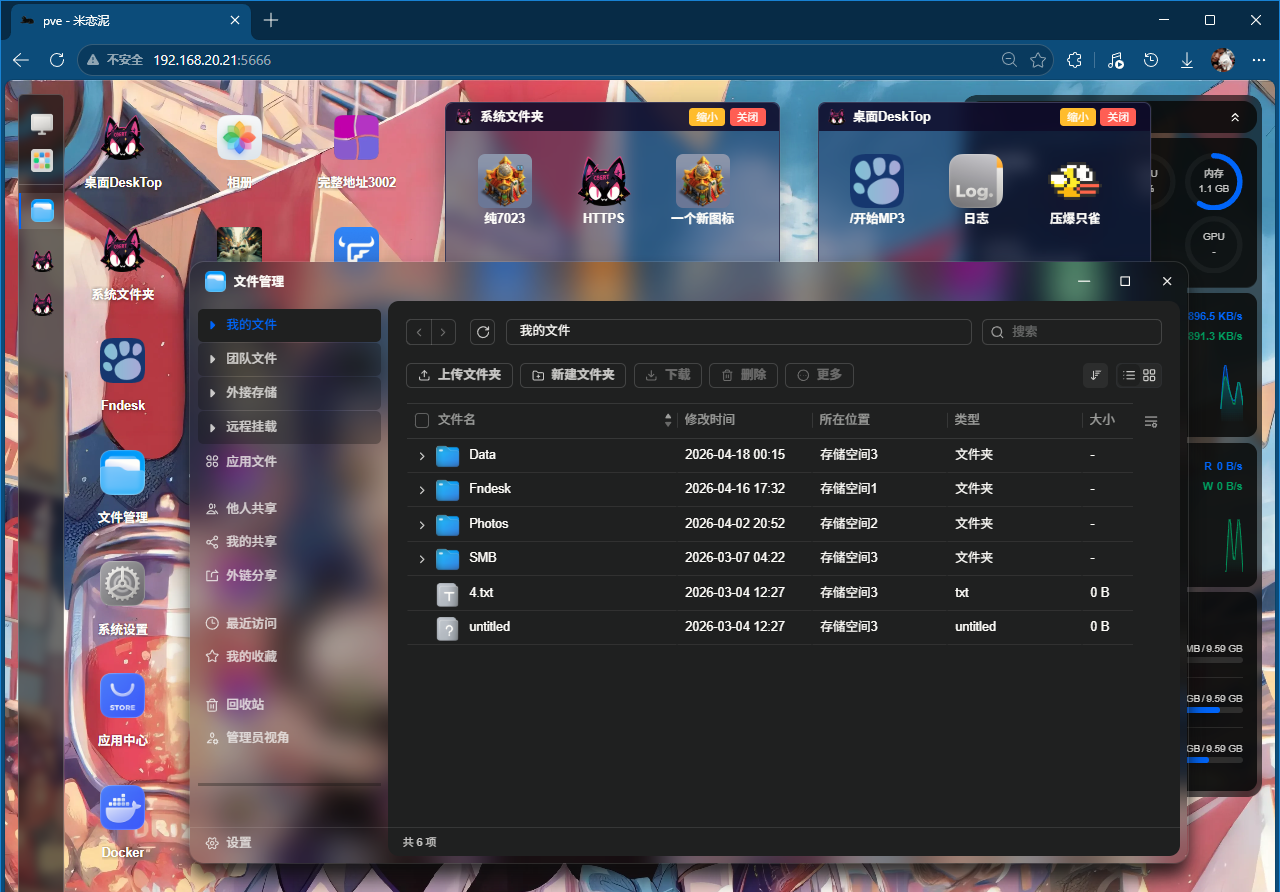Open the 应用中心 app store icon
Screen dimensions: 1280x892
[122, 695]
